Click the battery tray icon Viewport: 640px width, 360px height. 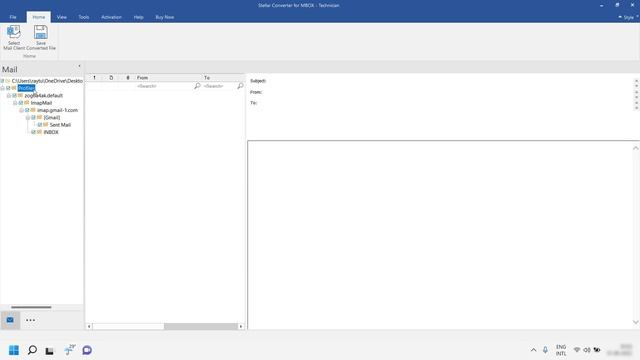[x=597, y=350]
